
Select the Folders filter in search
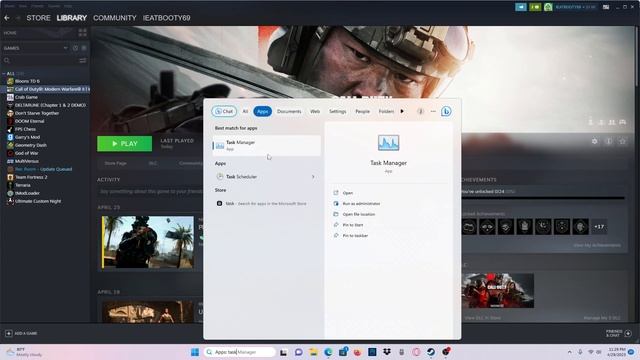[386, 111]
